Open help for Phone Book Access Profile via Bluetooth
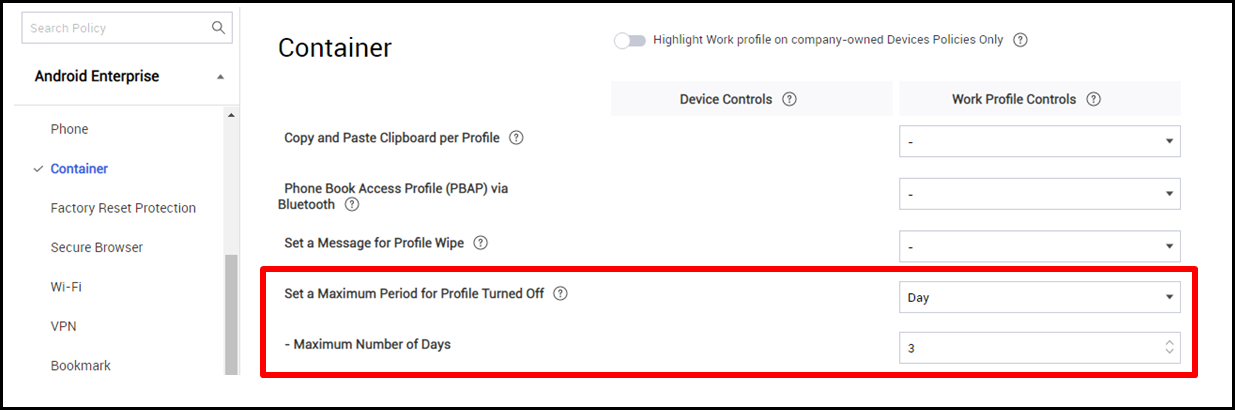1235x410 pixels. (x=352, y=204)
